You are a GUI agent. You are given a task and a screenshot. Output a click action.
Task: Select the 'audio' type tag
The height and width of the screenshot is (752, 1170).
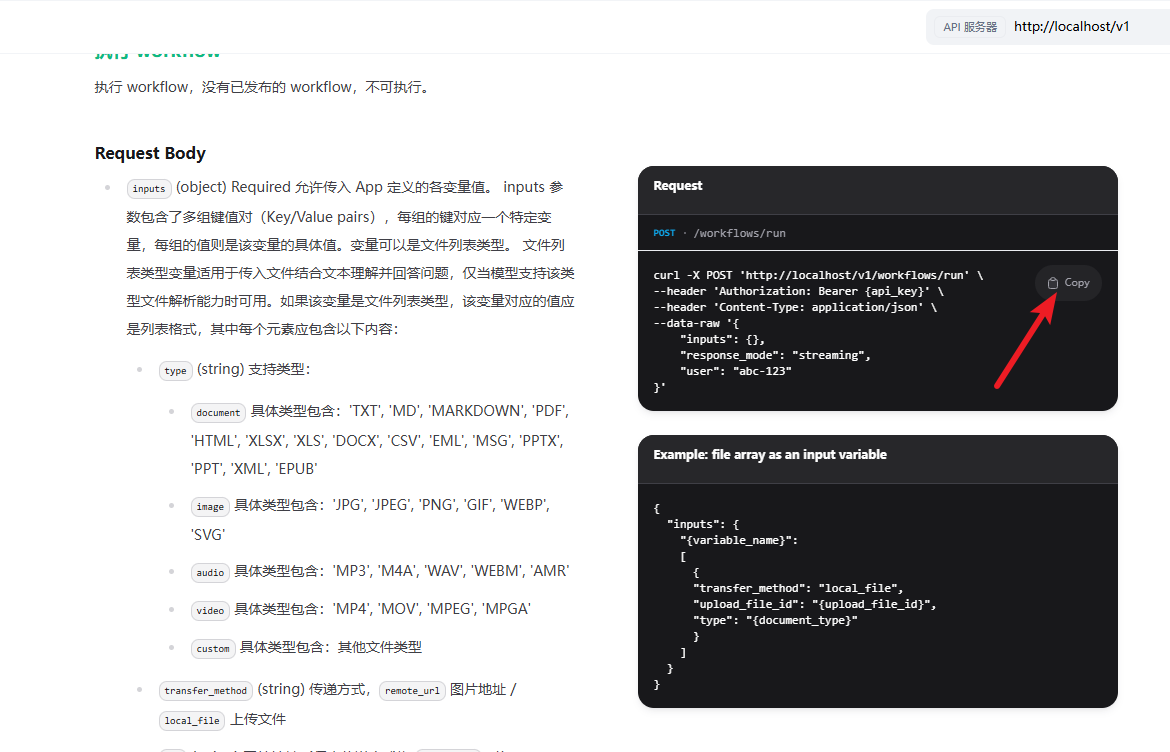(210, 573)
